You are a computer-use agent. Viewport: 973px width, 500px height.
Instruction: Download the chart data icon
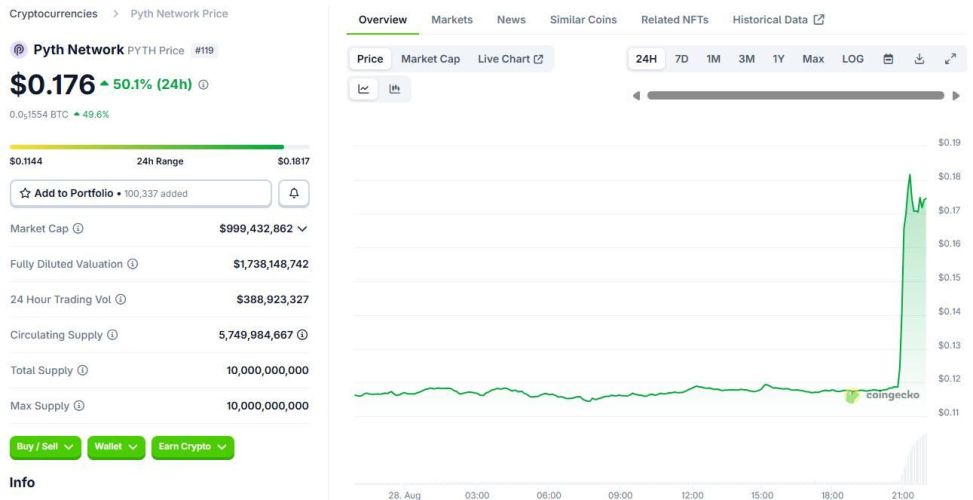point(919,59)
